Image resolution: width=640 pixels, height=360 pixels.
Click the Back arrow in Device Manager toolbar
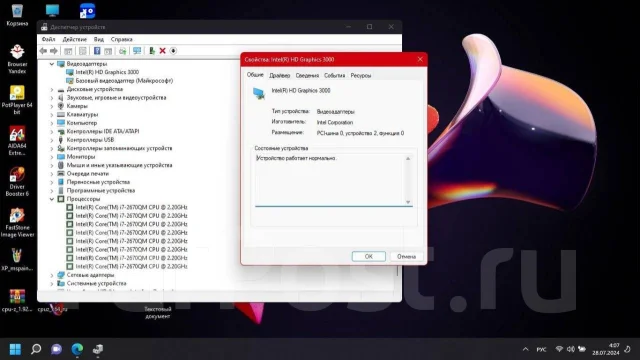tap(43, 51)
